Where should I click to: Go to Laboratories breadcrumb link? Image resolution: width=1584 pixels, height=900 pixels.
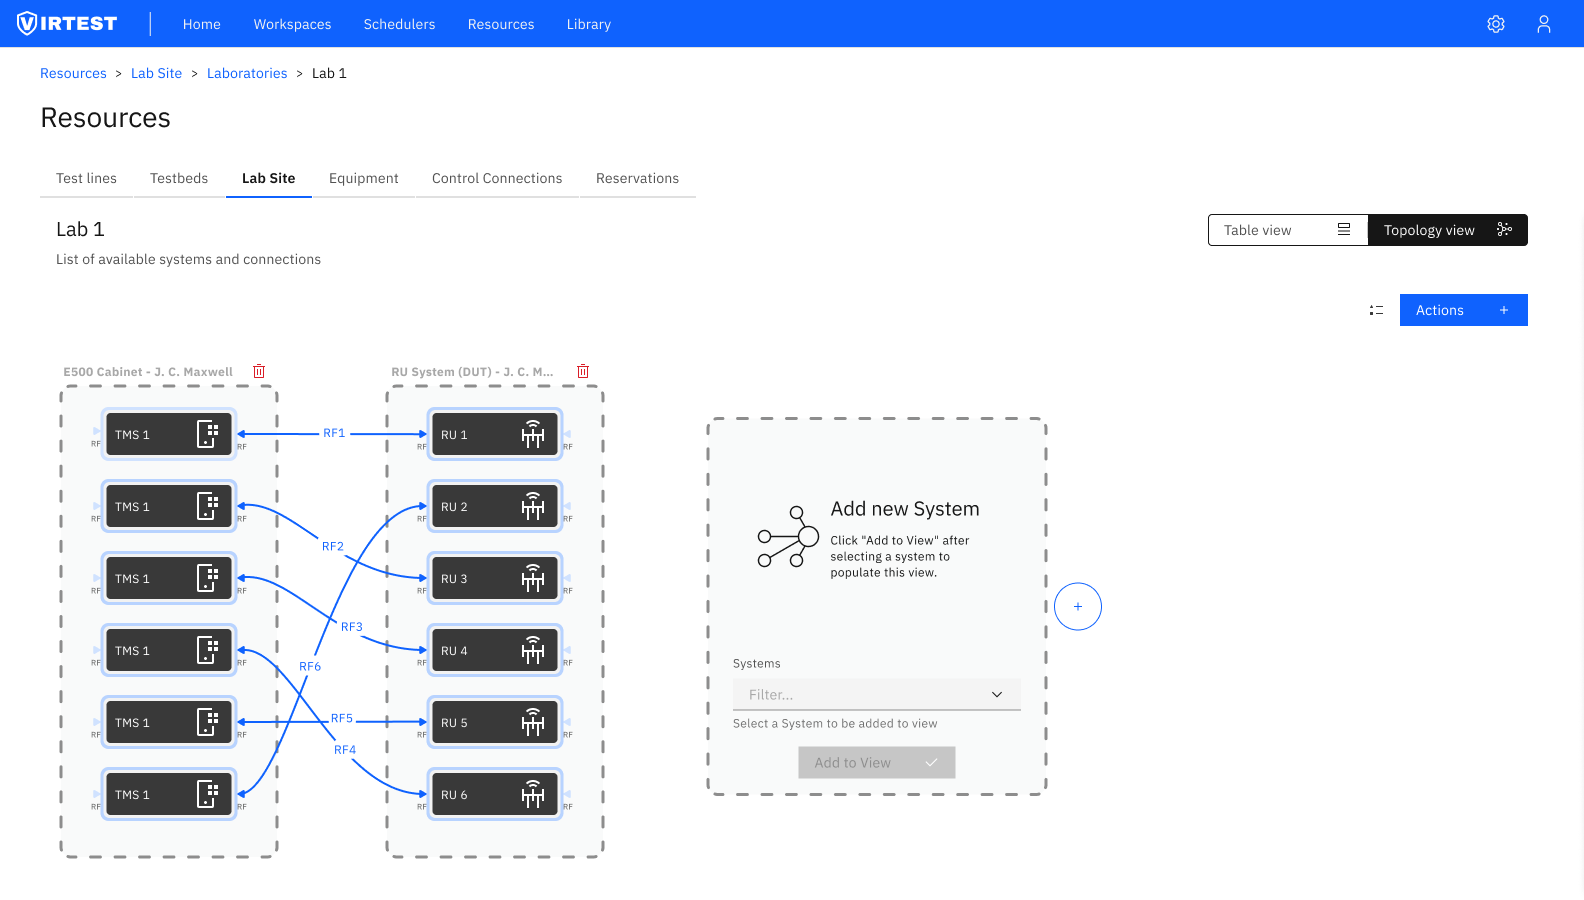tap(247, 74)
